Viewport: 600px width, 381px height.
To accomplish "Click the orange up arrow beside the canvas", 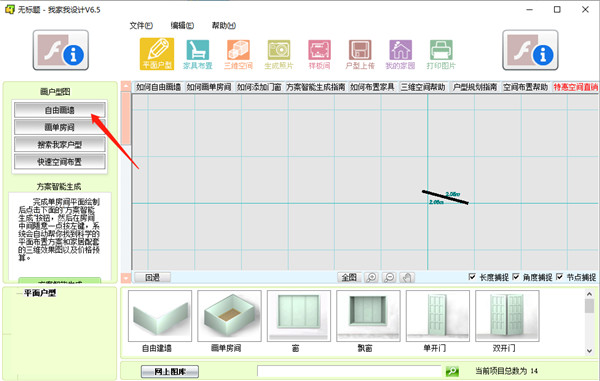I will (x=126, y=86).
